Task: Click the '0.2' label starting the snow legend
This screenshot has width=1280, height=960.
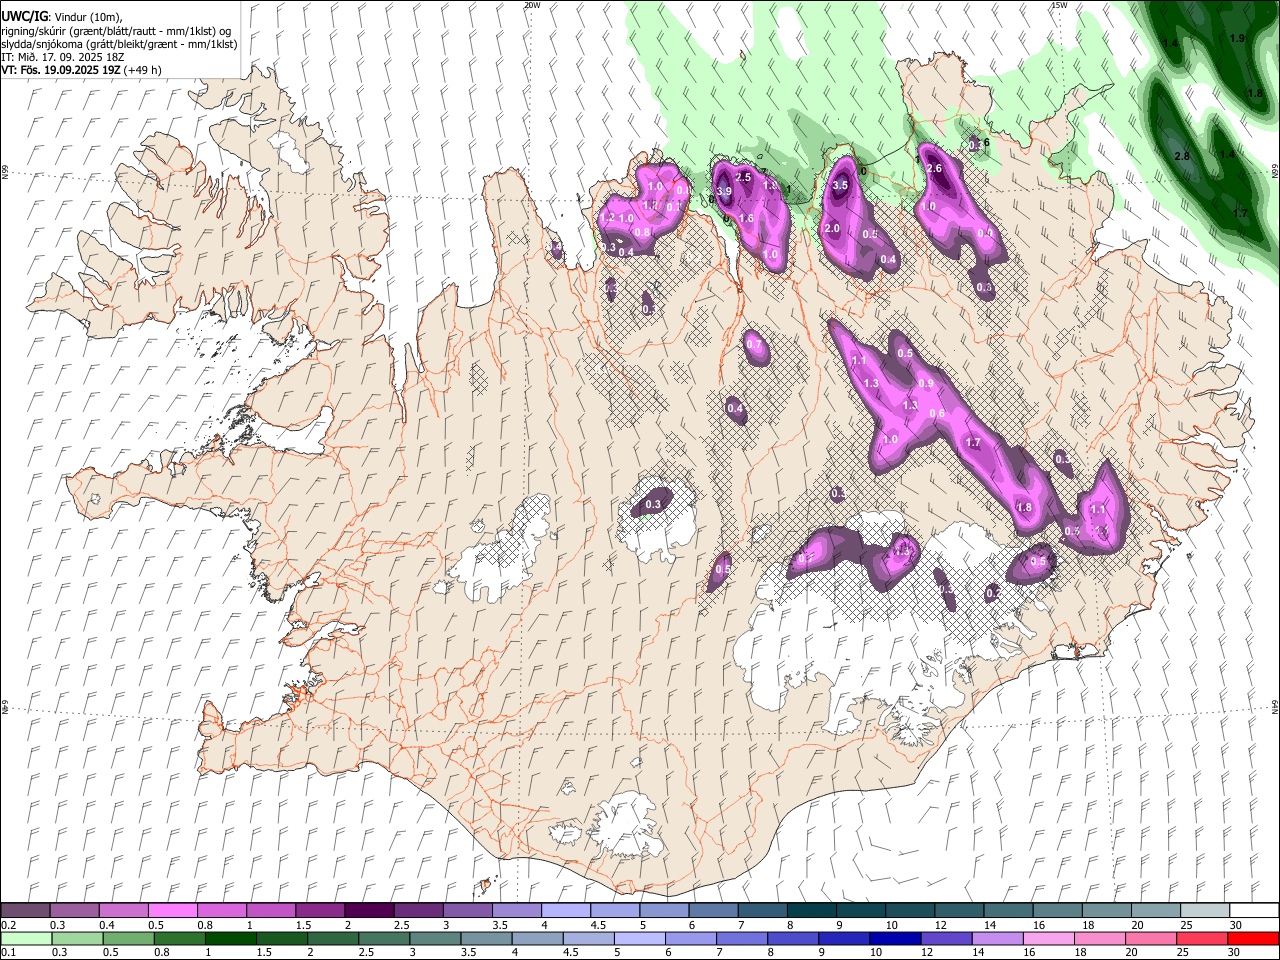Action: click(9, 925)
